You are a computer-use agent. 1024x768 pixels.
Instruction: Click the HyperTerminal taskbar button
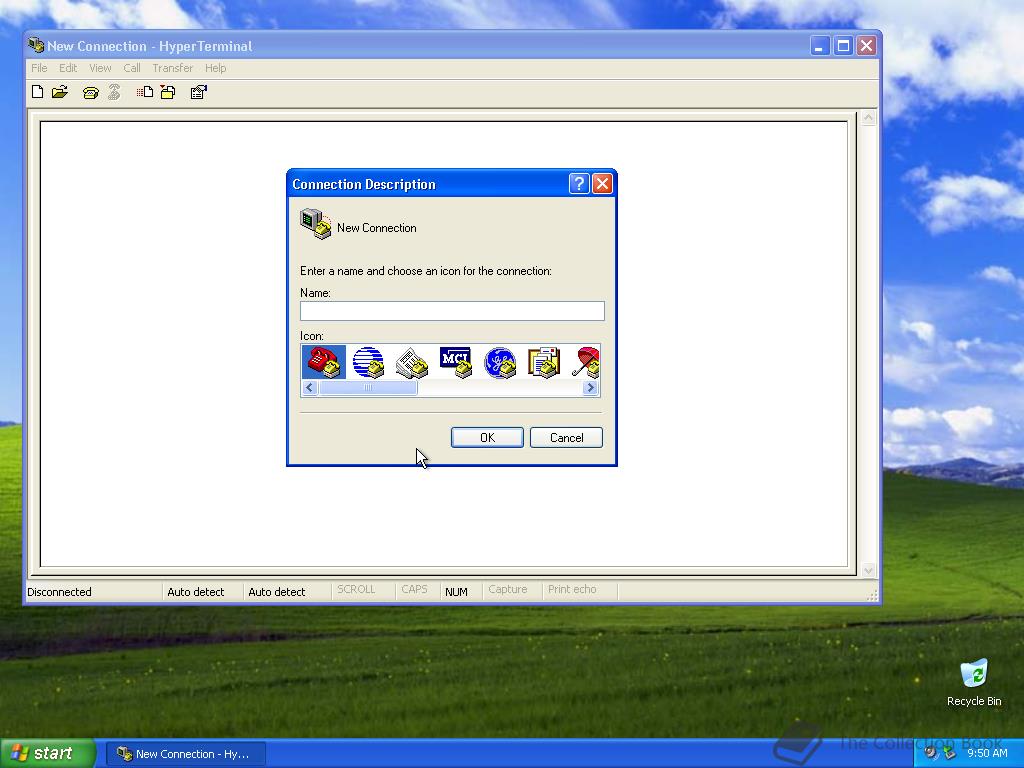pyautogui.click(x=186, y=754)
